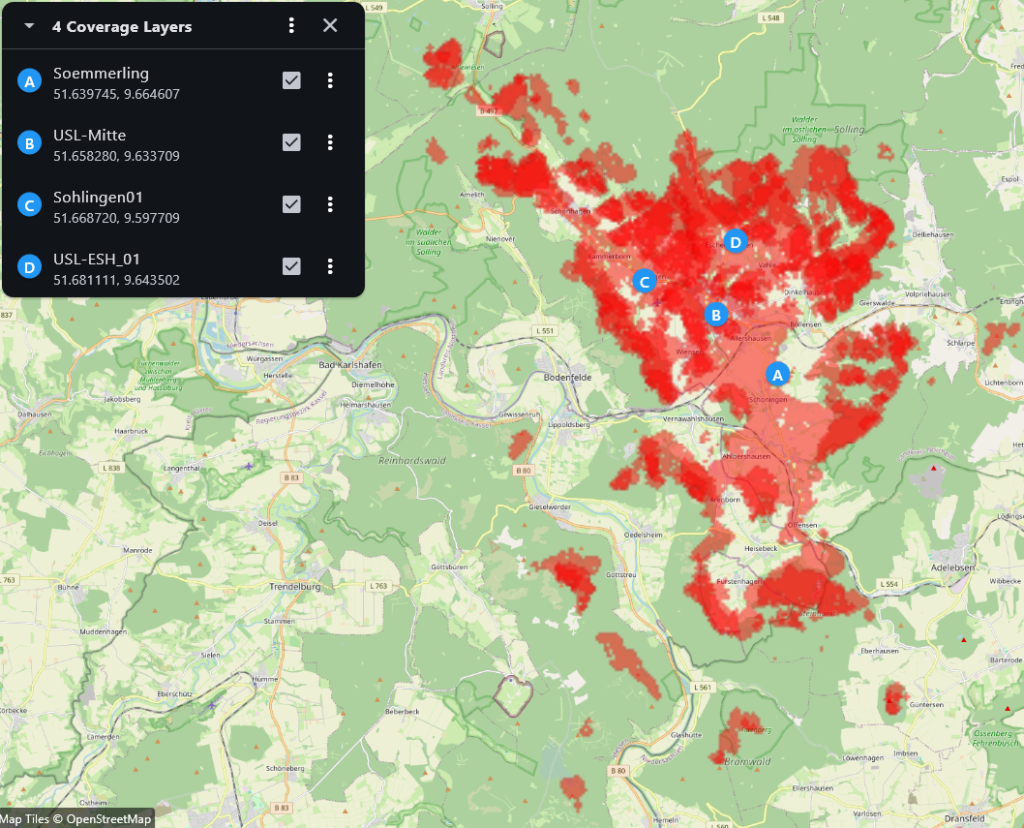Viewport: 1024px width, 828px height.
Task: Click the B badge beside USL-Mitte
Action: [x=30, y=144]
